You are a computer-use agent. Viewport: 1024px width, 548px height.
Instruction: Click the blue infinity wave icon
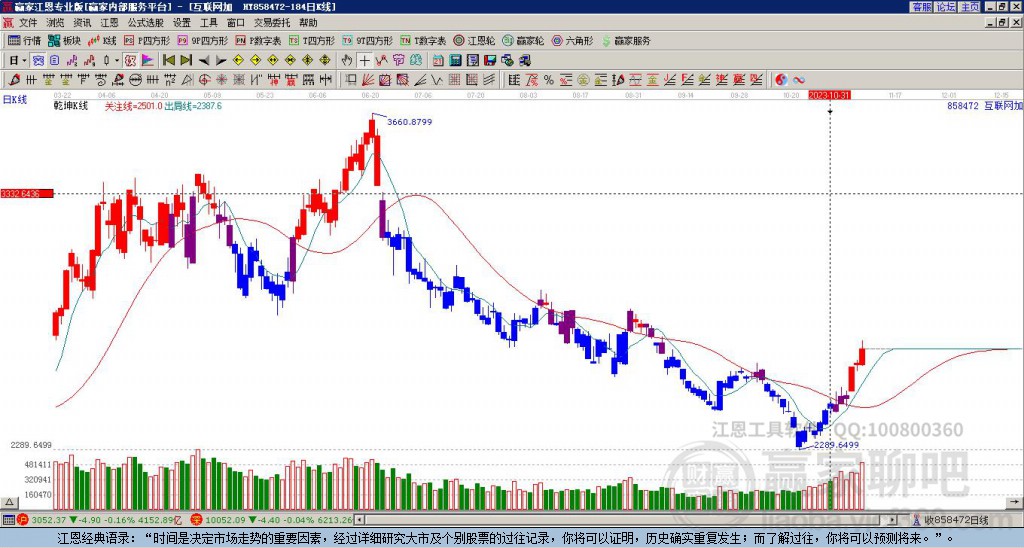click(799, 80)
